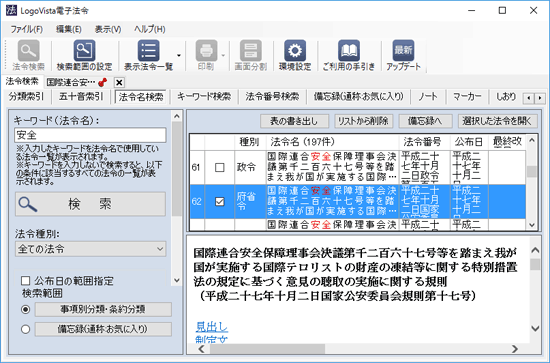Open the 法令種別 全ての法令 dropdown

click(90, 249)
